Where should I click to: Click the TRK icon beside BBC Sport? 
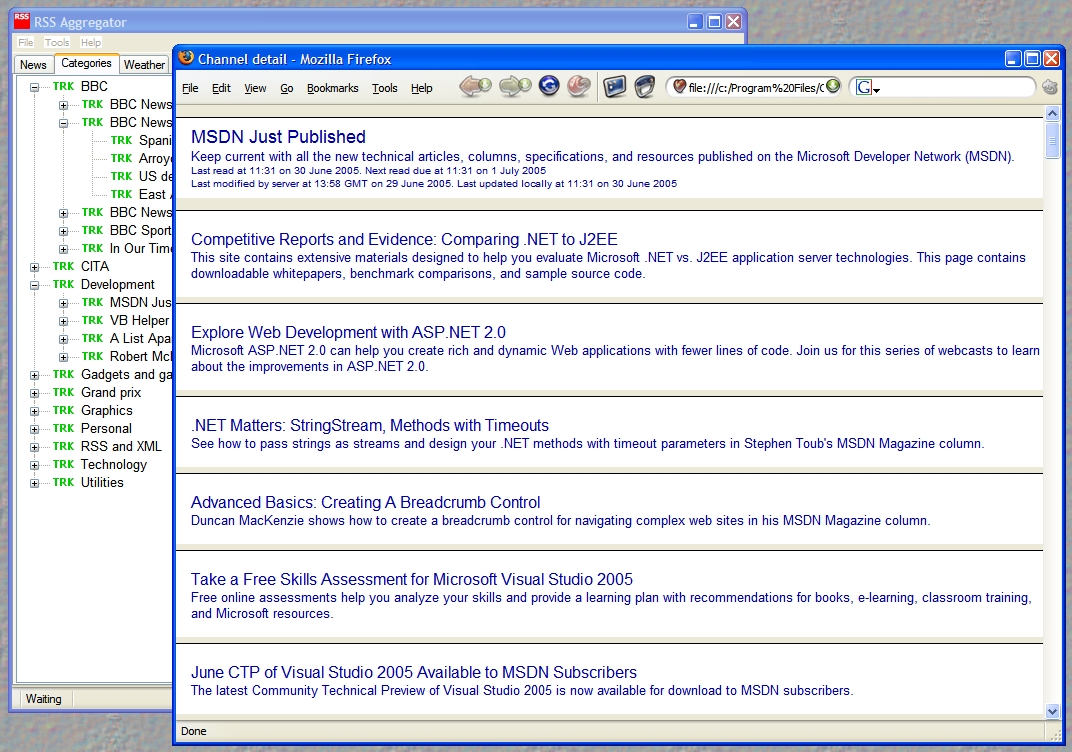92,230
